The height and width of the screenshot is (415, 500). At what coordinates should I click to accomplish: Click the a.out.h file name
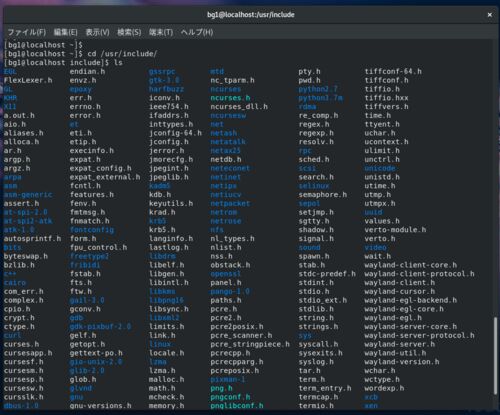(19, 116)
